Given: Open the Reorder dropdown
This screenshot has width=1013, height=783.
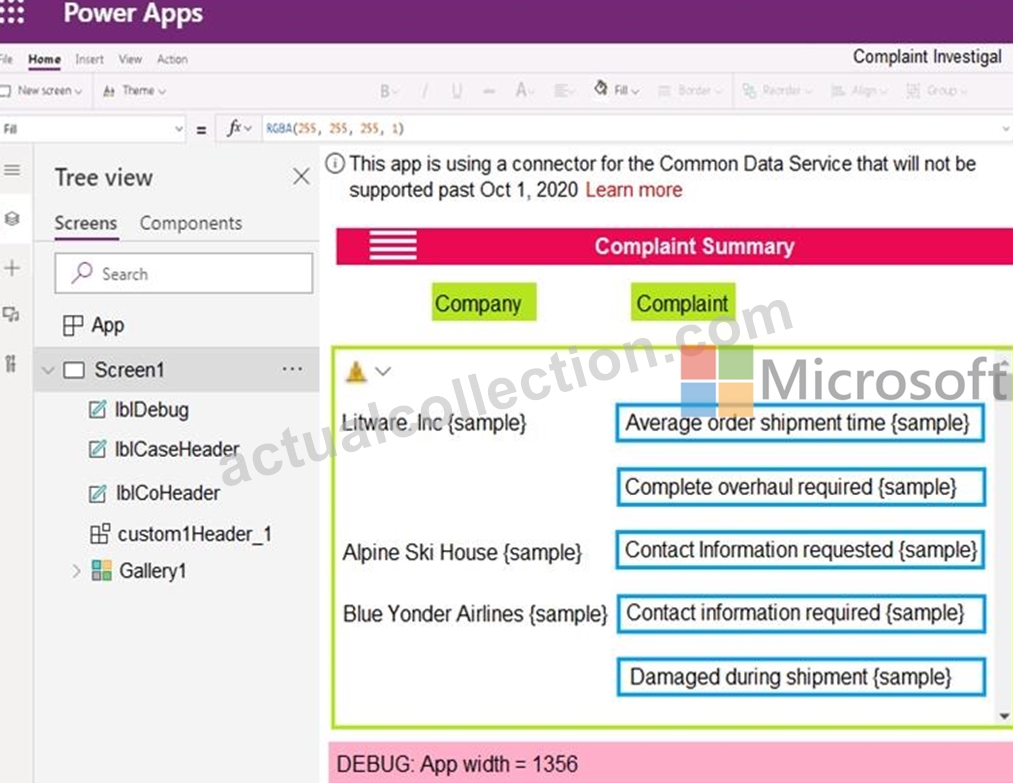Looking at the screenshot, I should click(775, 91).
